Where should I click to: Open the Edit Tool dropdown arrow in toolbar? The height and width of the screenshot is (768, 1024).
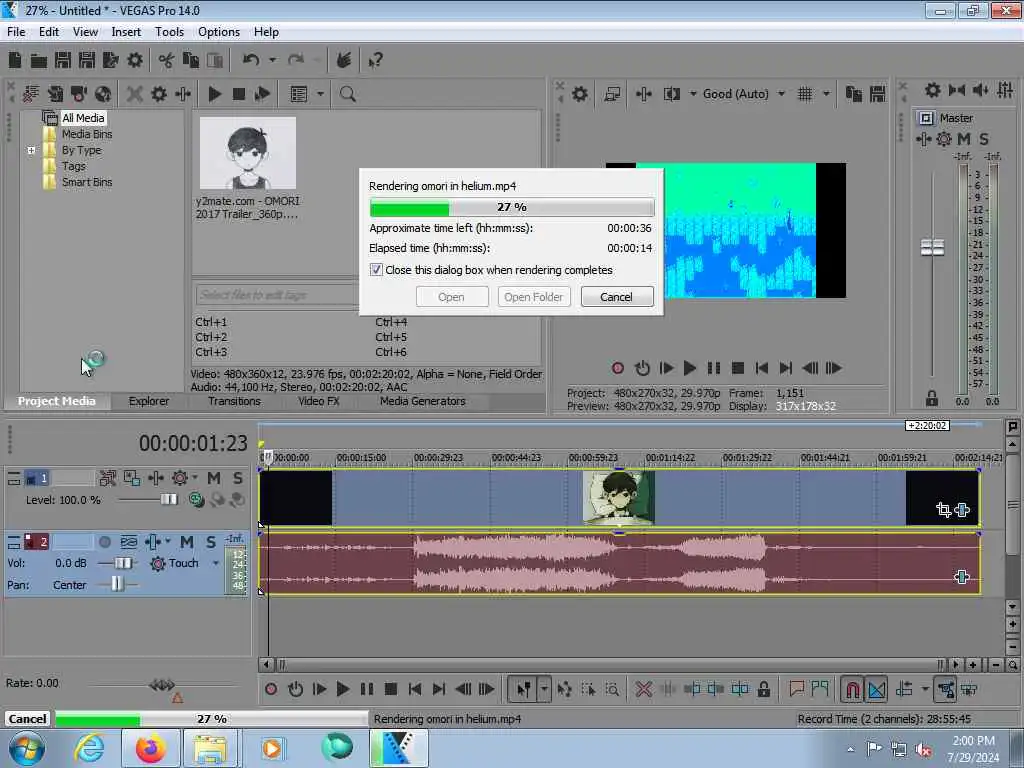(x=544, y=689)
